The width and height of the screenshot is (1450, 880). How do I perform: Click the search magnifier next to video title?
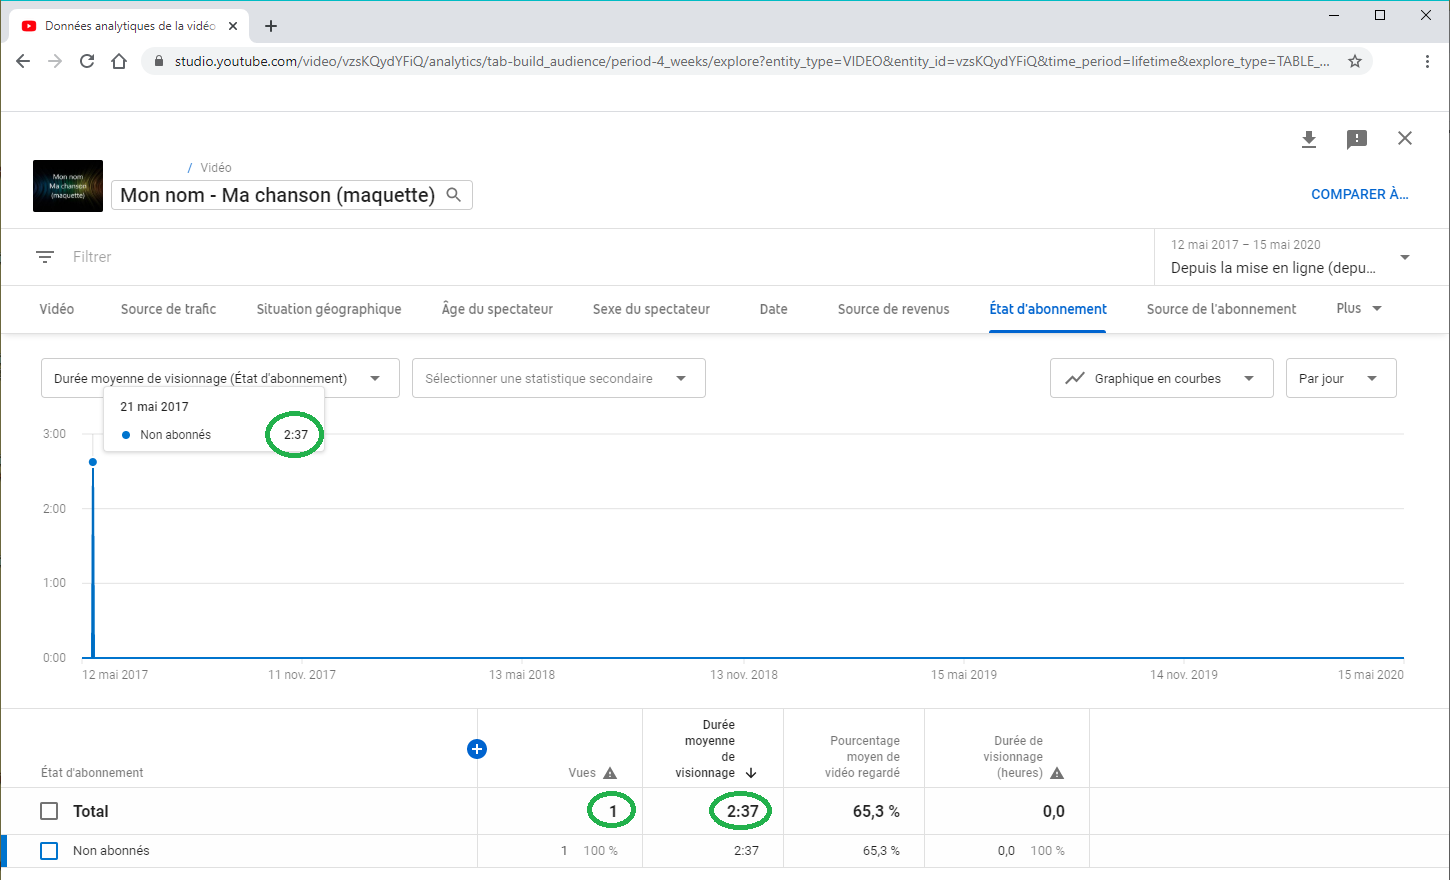coord(454,194)
